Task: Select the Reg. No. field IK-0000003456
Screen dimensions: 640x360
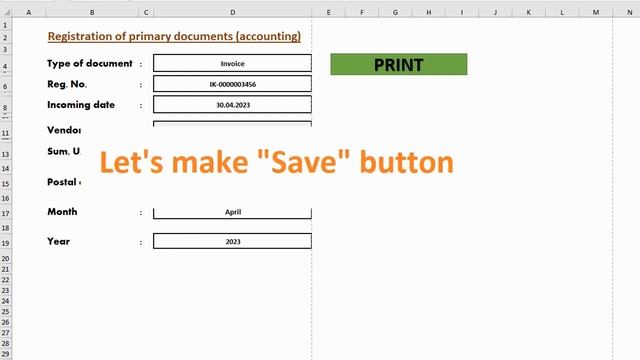Action: tap(232, 84)
